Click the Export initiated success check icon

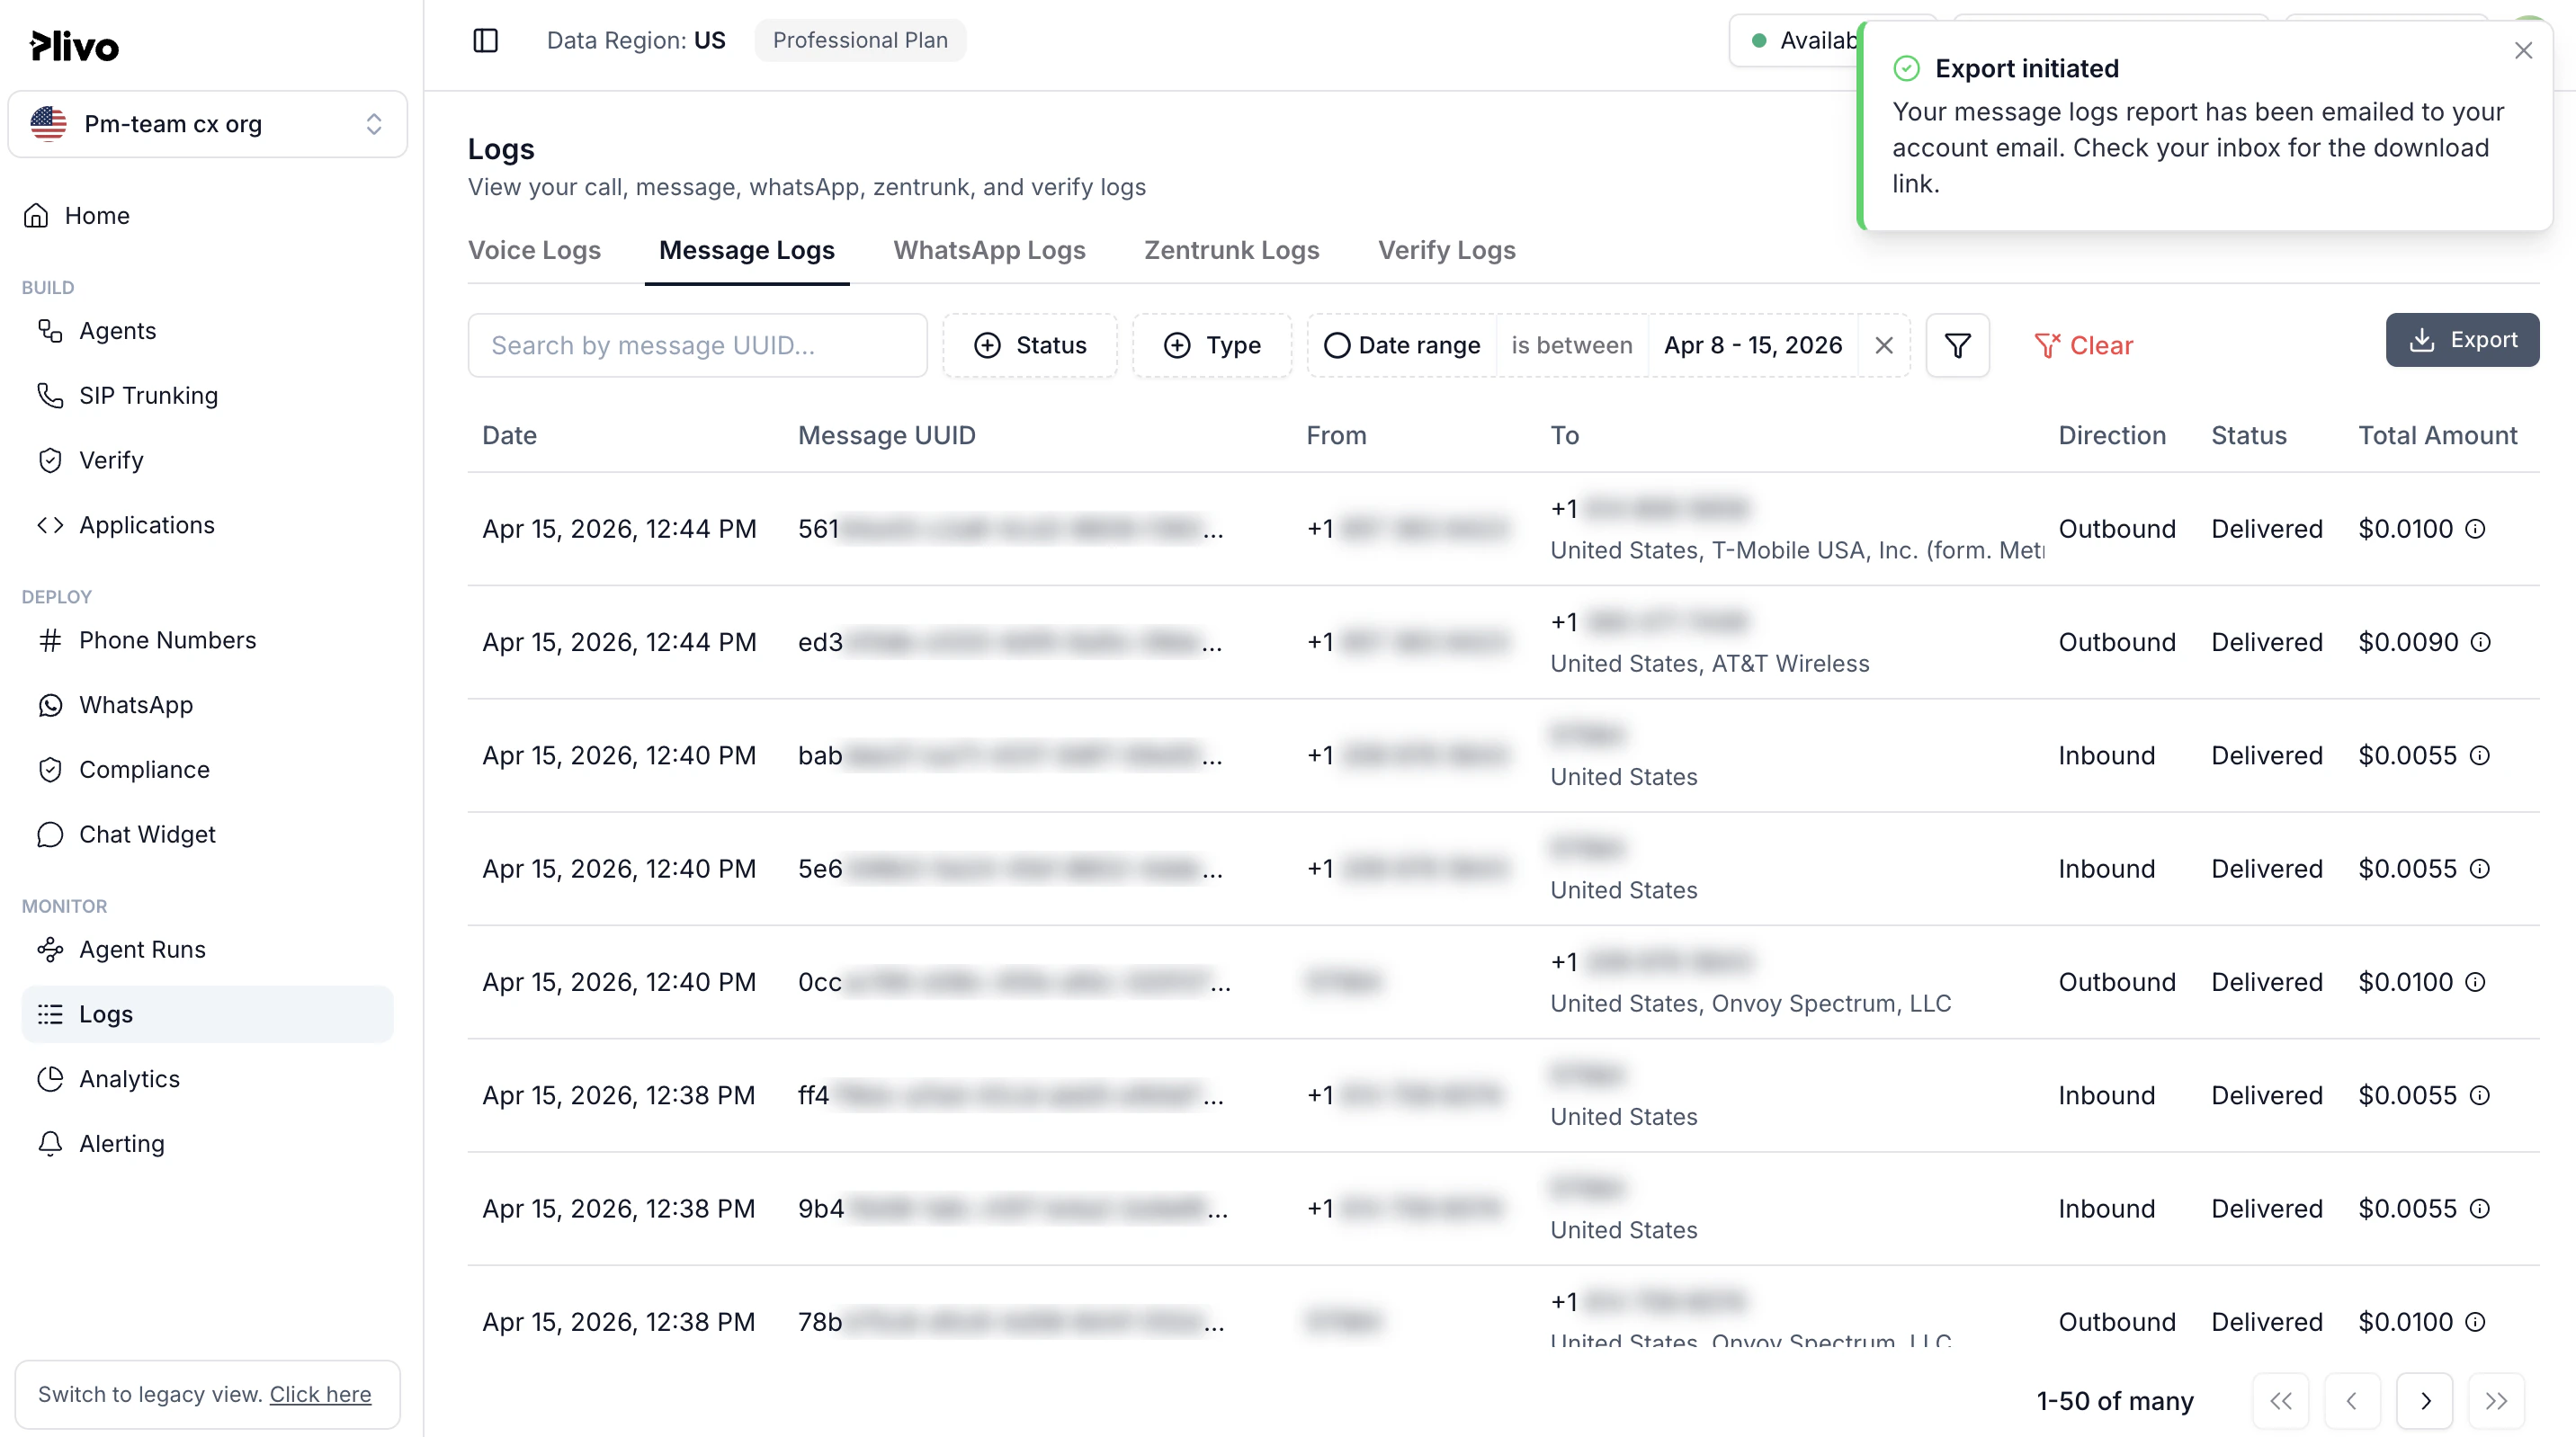[1906, 69]
